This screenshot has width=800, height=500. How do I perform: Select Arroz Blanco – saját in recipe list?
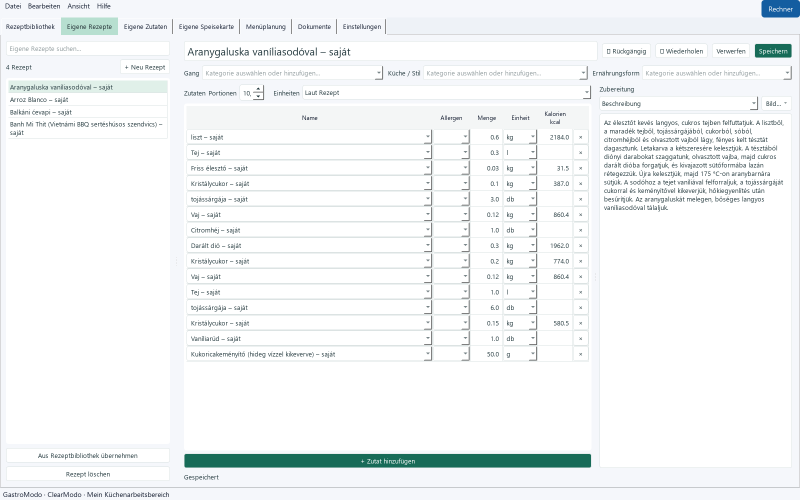click(x=88, y=99)
